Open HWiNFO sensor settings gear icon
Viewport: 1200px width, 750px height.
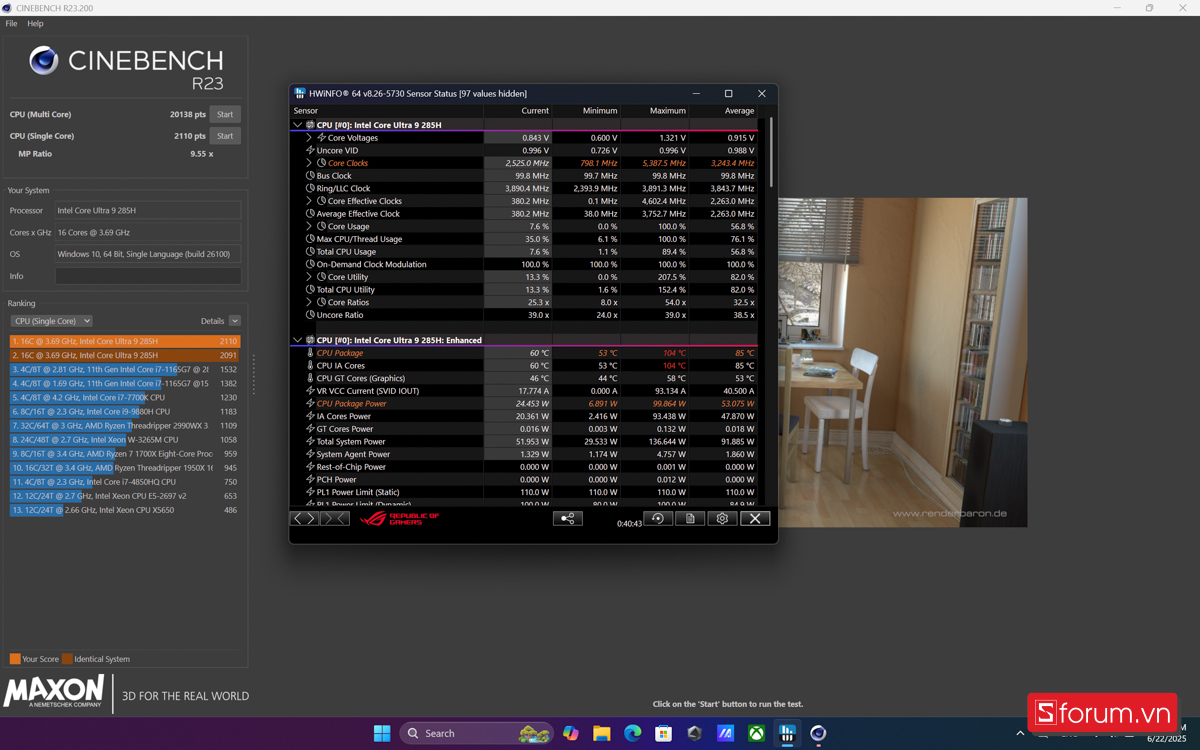pos(722,519)
